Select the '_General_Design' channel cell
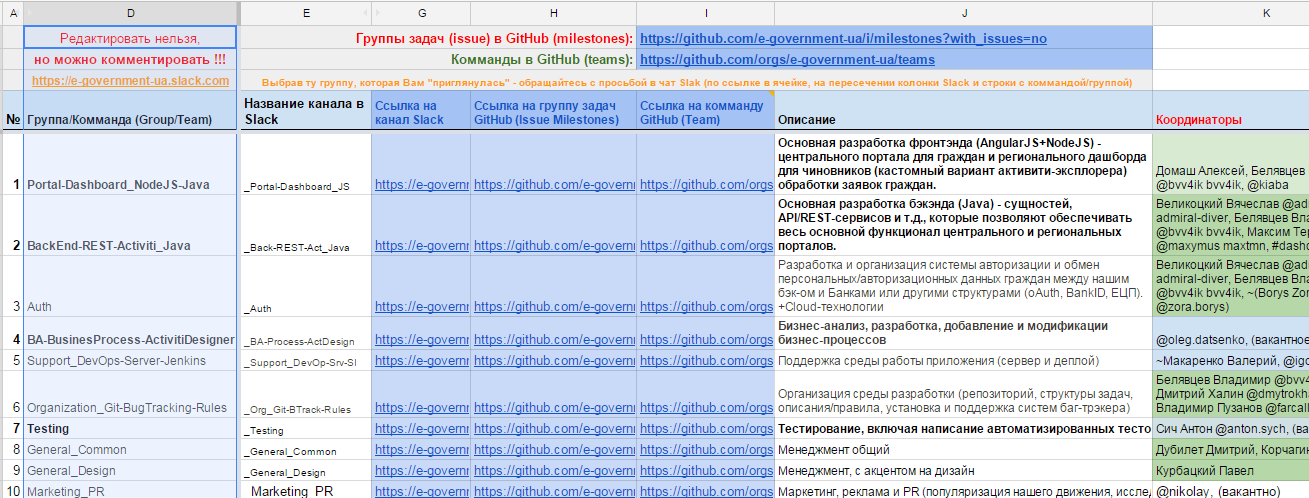Viewport: 1309px width, 498px height. [x=306, y=471]
